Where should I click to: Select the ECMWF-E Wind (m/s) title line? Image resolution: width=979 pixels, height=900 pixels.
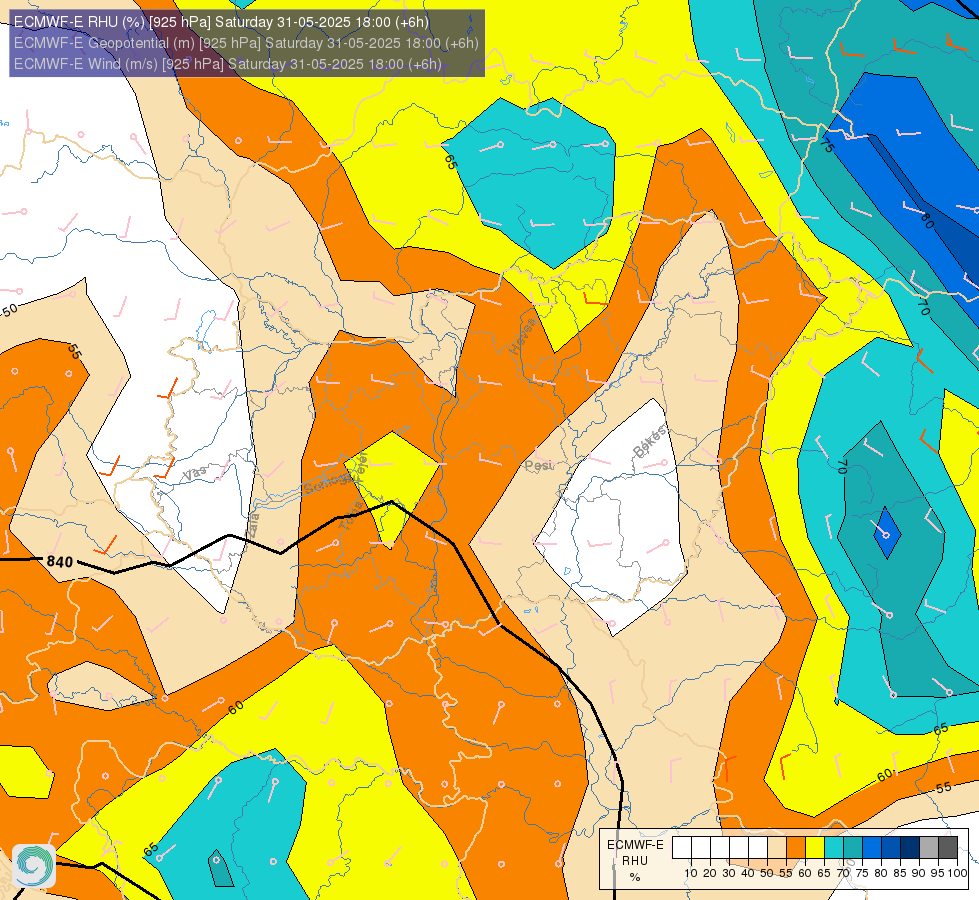[227, 64]
